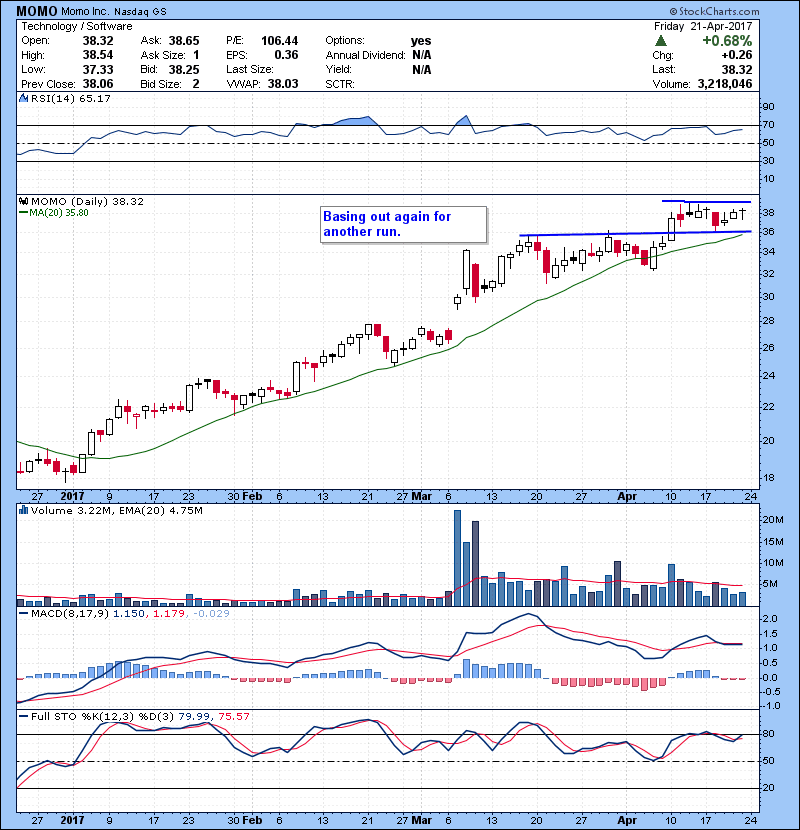Click the Full STO %K value 79.99
Screen dimensions: 800x830
(x=194, y=716)
